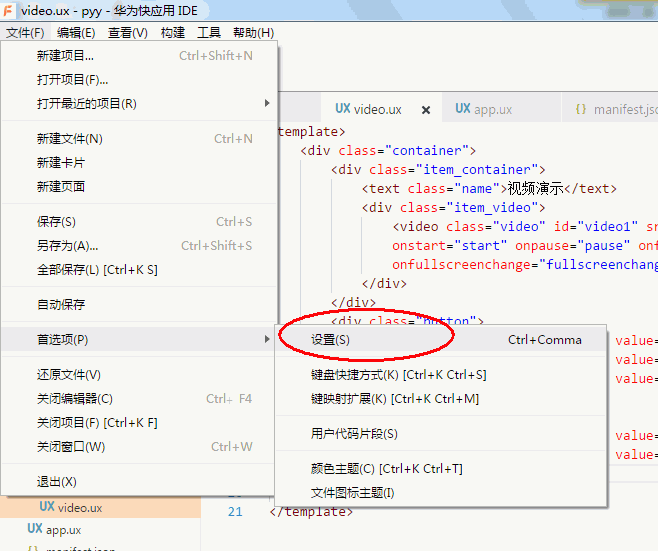Image resolution: width=658 pixels, height=551 pixels.
Task: Open the 编辑(E) menu
Action: (x=76, y=33)
